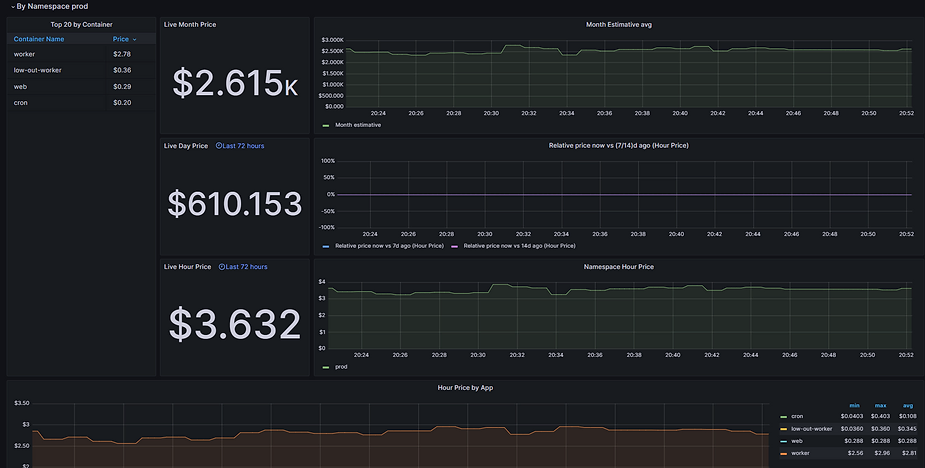Click the green prod legend color swatch

point(326,367)
